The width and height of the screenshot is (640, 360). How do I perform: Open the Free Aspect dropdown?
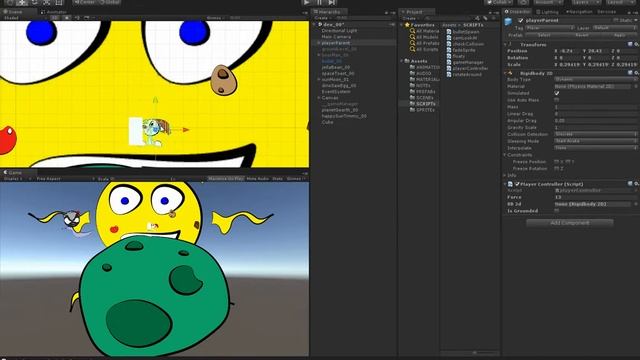coord(65,179)
